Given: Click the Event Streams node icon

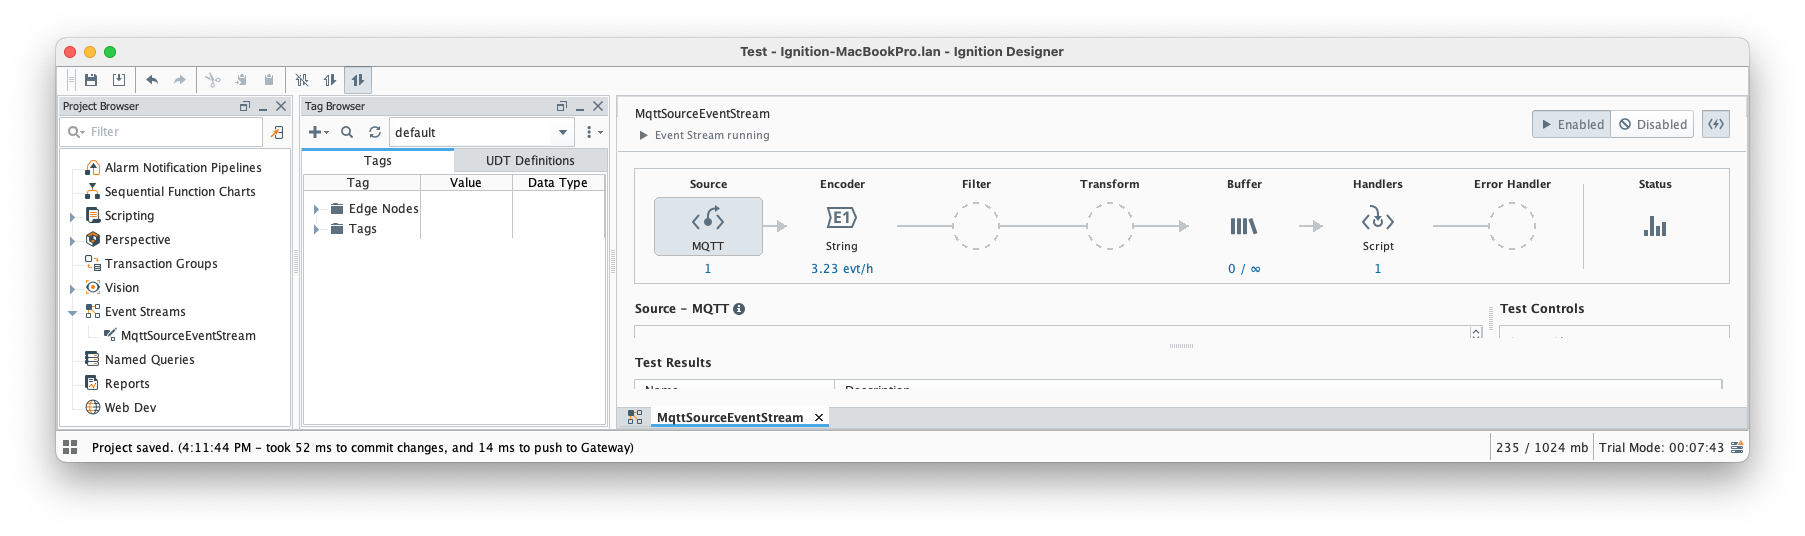Looking at the screenshot, I should click(93, 311).
